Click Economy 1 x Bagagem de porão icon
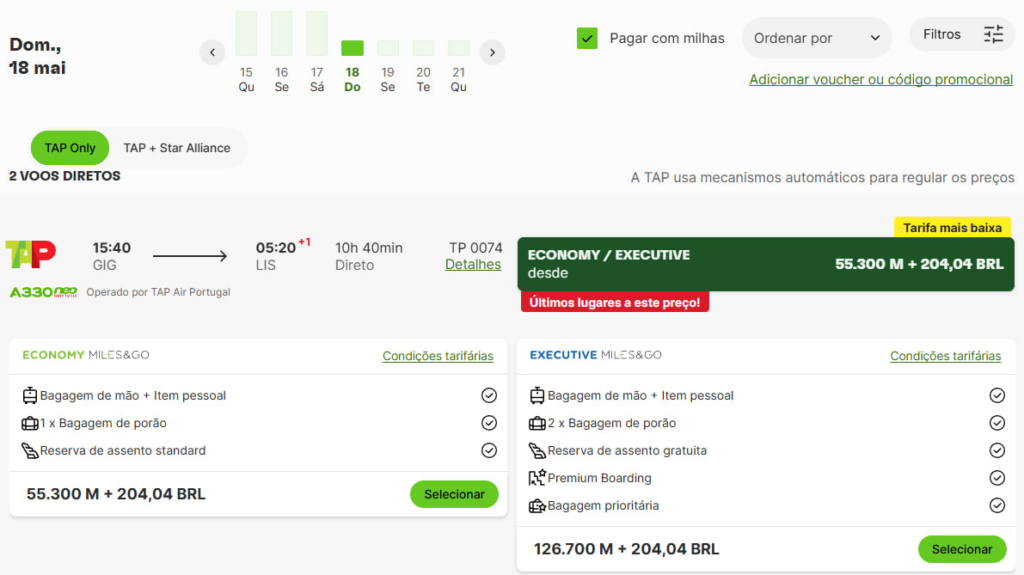Viewport: 1024px width, 575px height. 29,423
